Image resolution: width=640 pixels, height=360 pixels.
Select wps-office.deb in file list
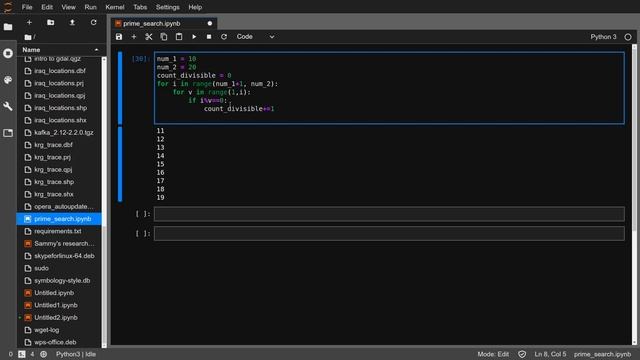point(59,342)
